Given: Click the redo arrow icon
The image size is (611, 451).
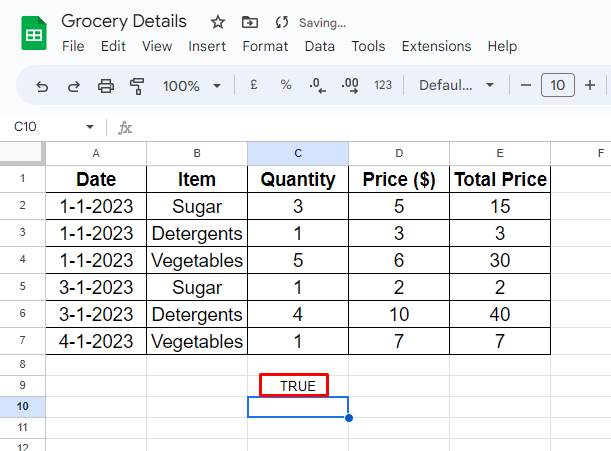Looking at the screenshot, I should coord(73,86).
